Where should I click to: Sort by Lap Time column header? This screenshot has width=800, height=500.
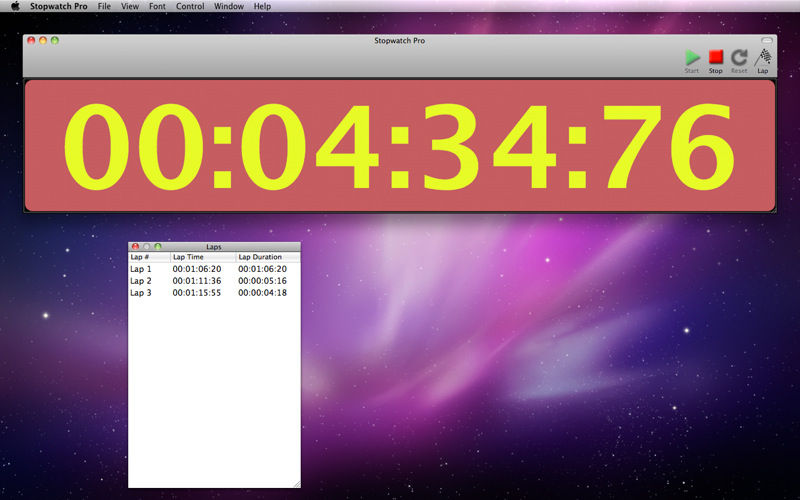(203, 257)
